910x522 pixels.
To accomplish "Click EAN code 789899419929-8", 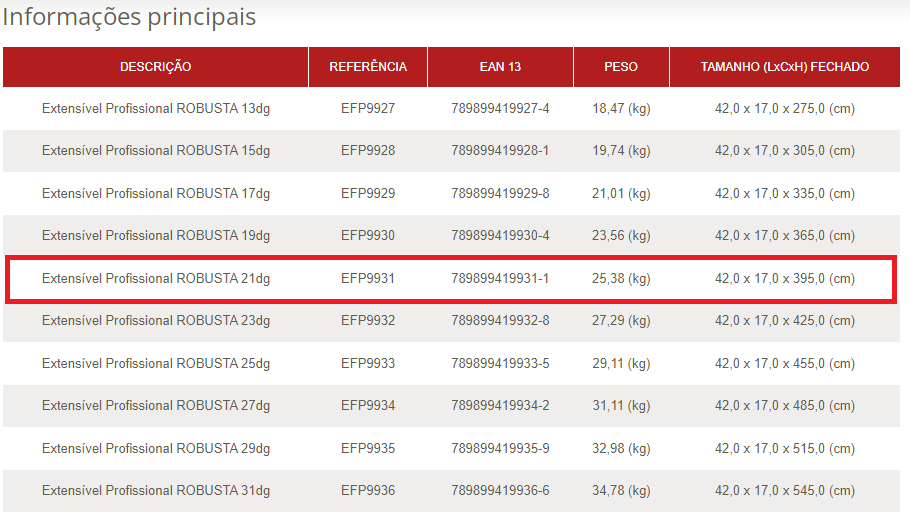I will click(500, 193).
